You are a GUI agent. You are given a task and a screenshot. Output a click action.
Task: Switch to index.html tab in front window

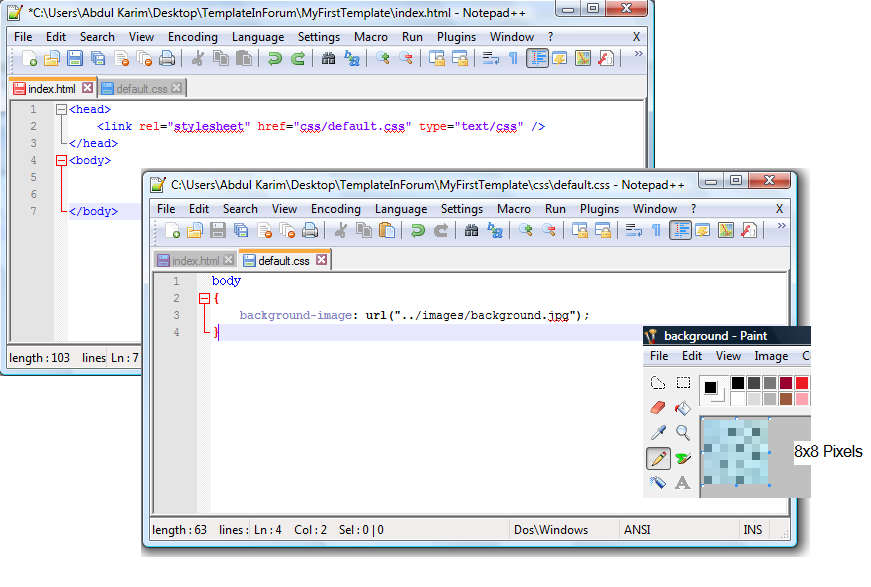click(196, 261)
